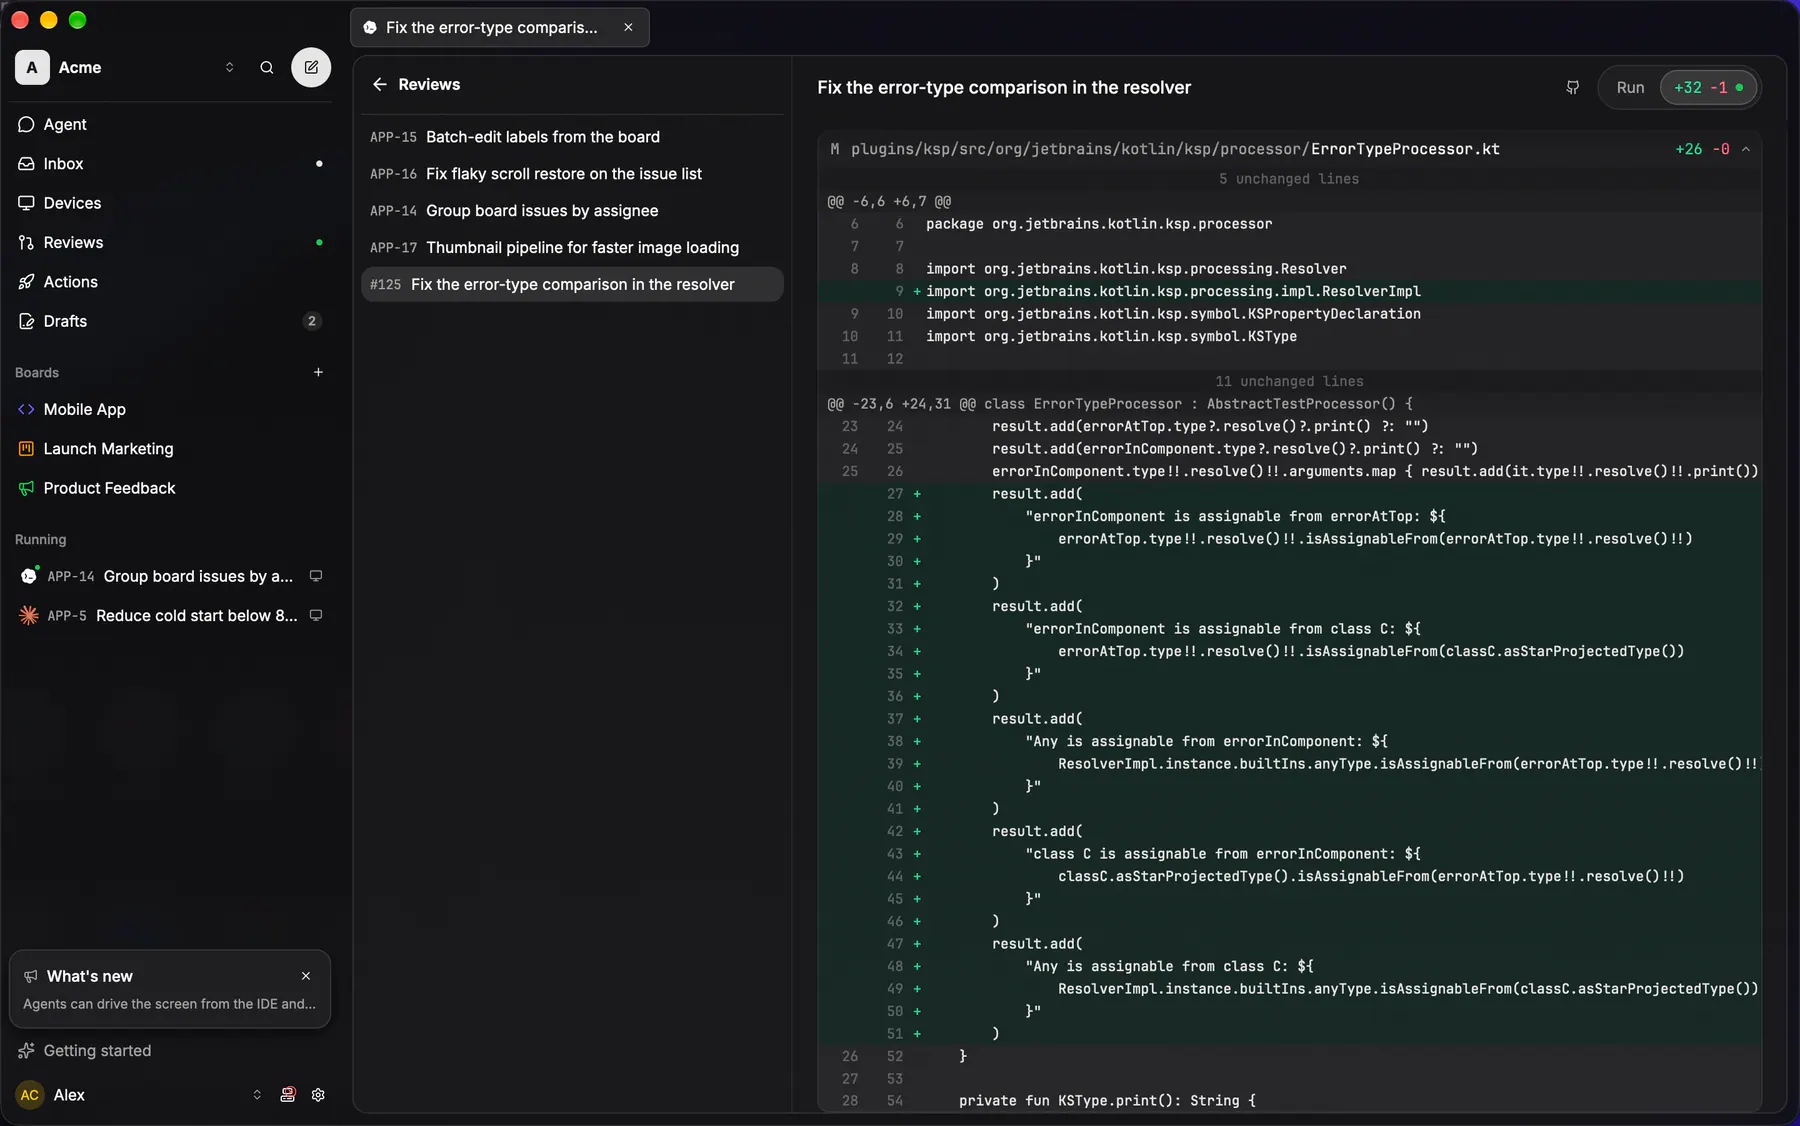Select the Fix the error-type comparis... tab
The image size is (1800, 1126).
click(x=500, y=27)
